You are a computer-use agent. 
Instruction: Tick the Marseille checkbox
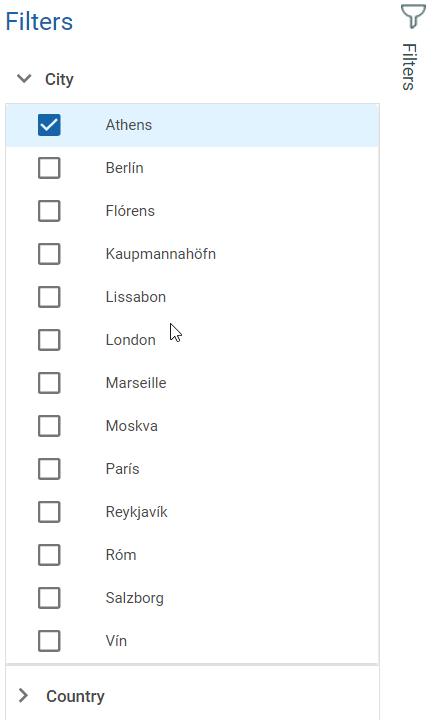point(49,383)
